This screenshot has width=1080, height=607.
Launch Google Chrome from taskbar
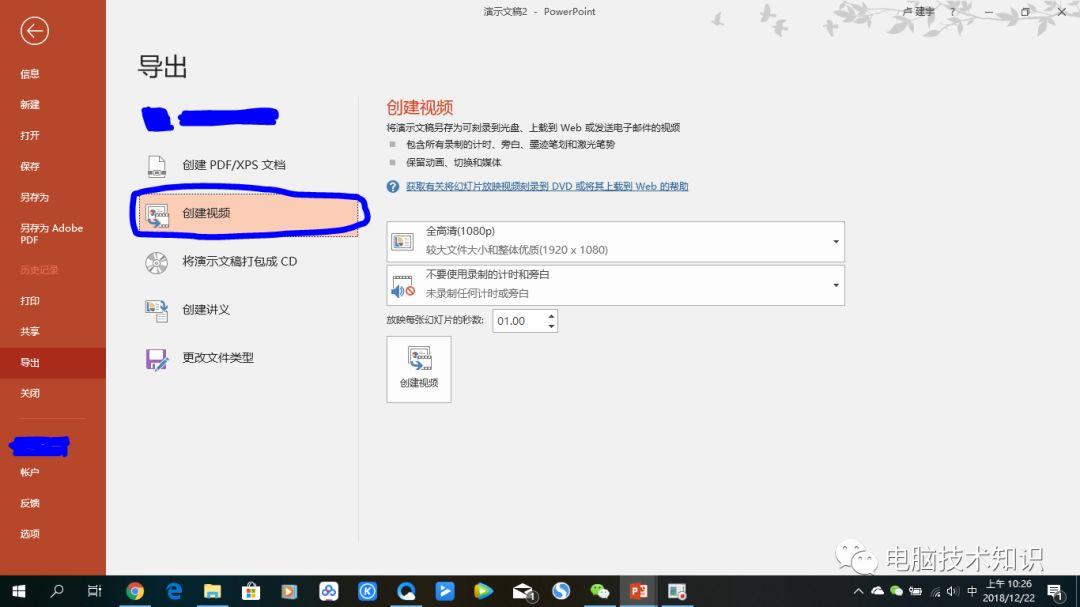[x=135, y=591]
